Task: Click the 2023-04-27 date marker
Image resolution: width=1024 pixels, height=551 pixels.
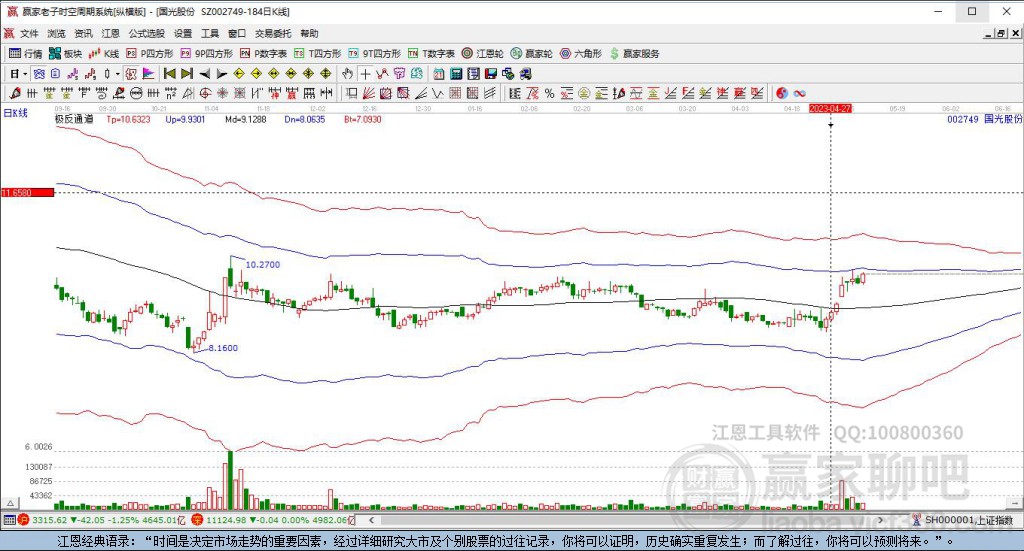Action: 831,108
